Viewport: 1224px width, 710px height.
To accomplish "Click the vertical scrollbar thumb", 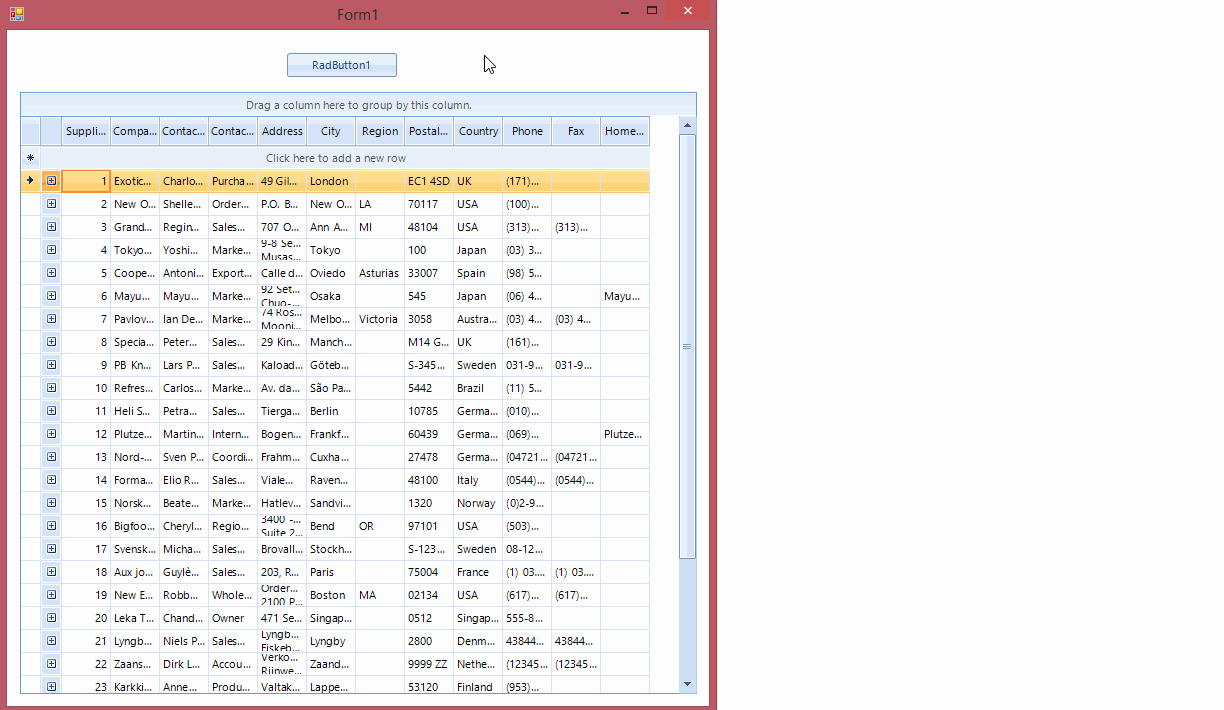I will pos(687,347).
